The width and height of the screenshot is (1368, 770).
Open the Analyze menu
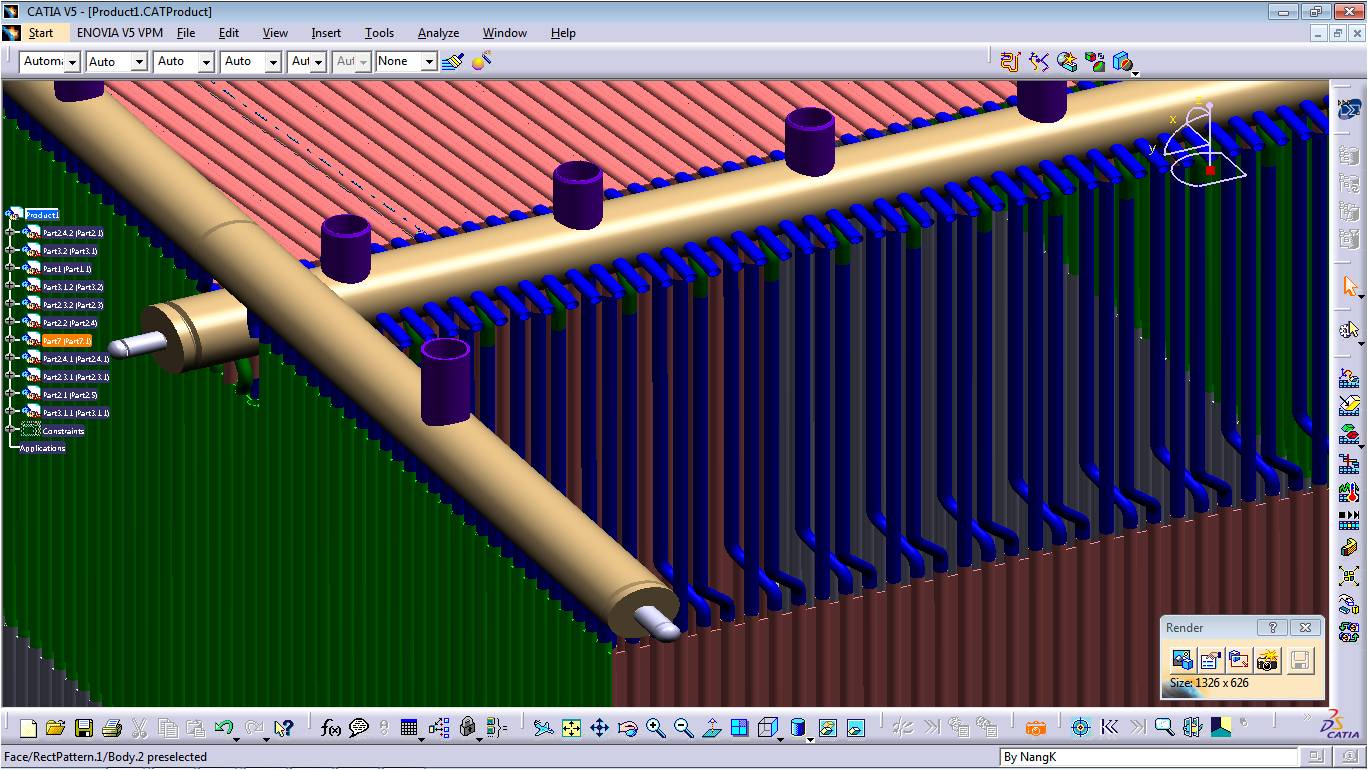[438, 33]
